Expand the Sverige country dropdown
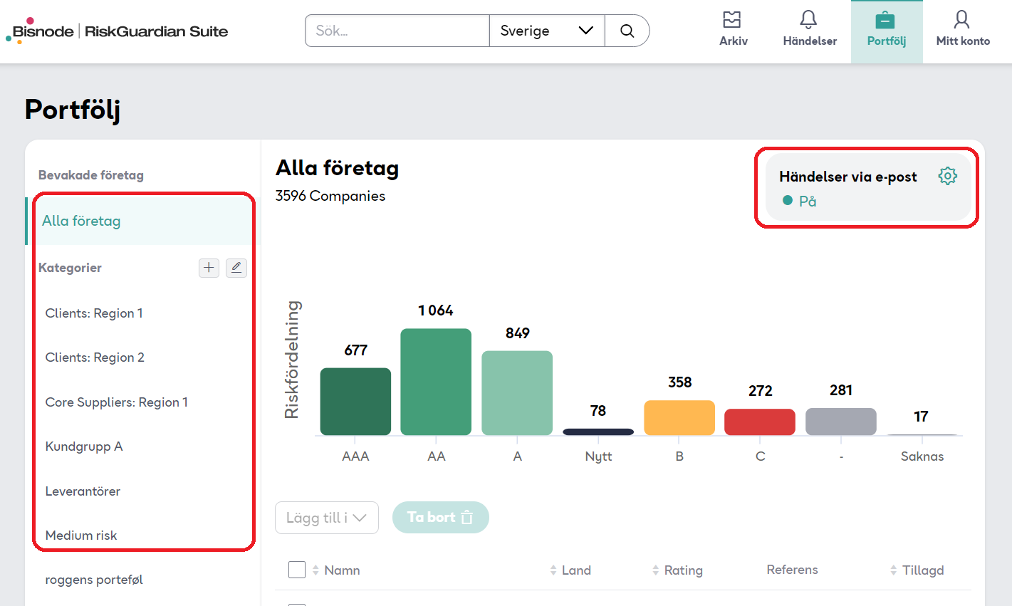 click(547, 31)
